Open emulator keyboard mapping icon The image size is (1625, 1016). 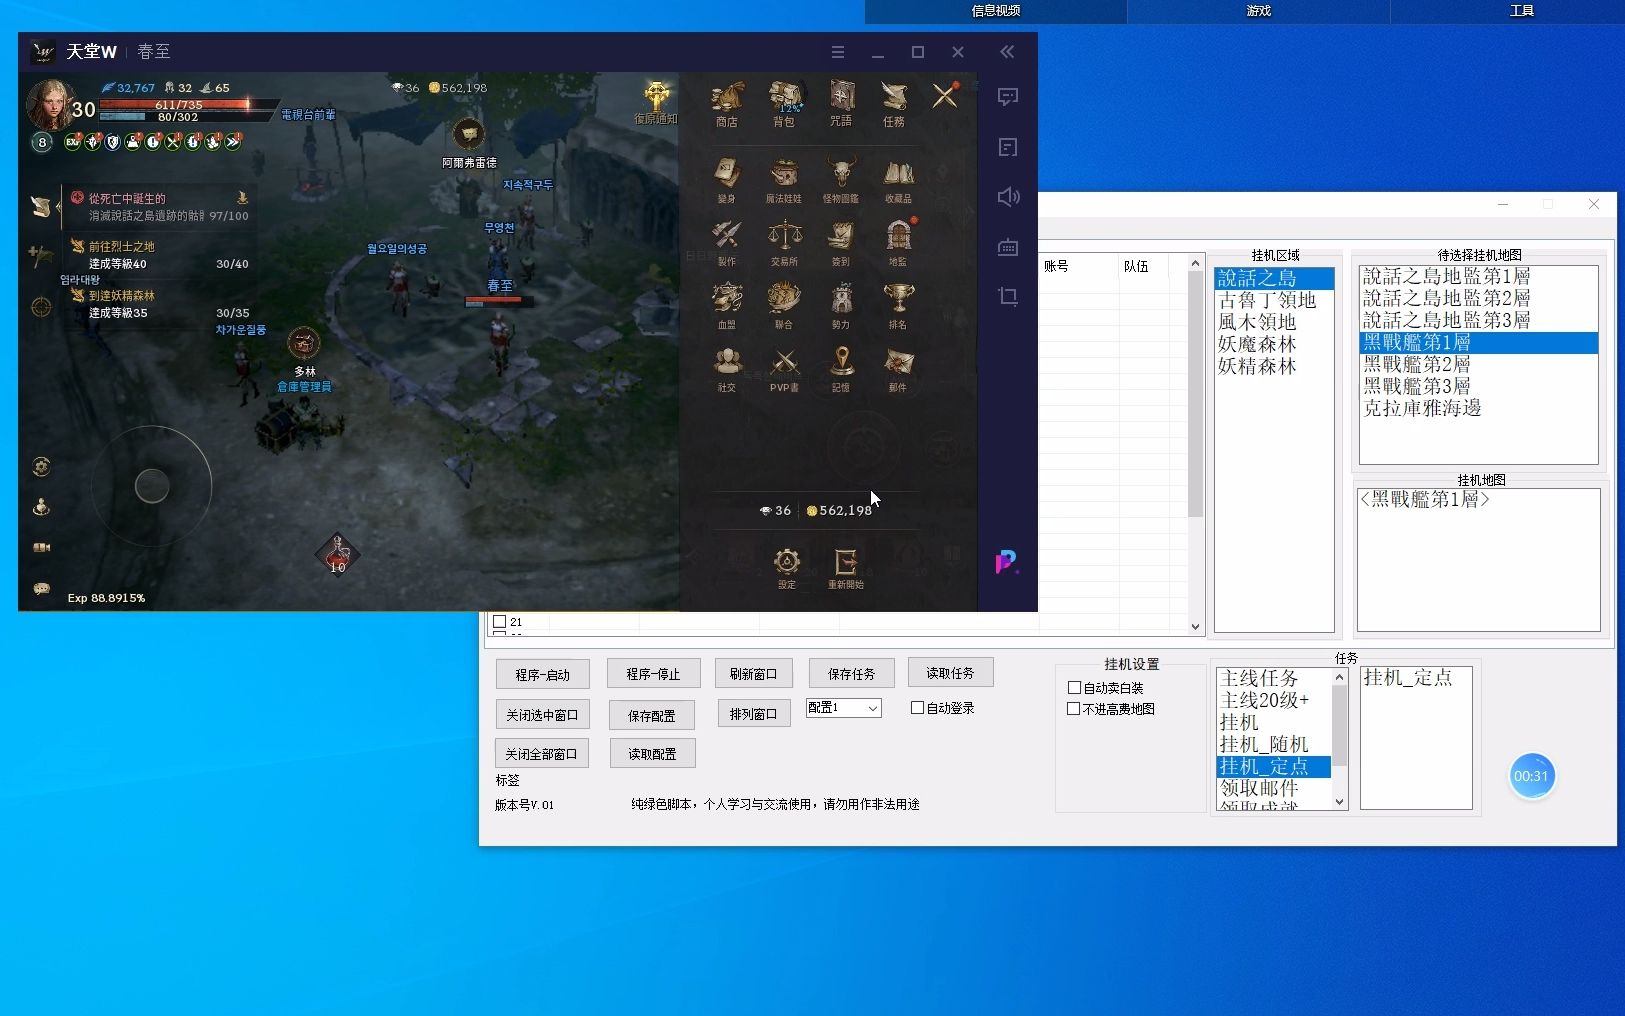[1008, 246]
